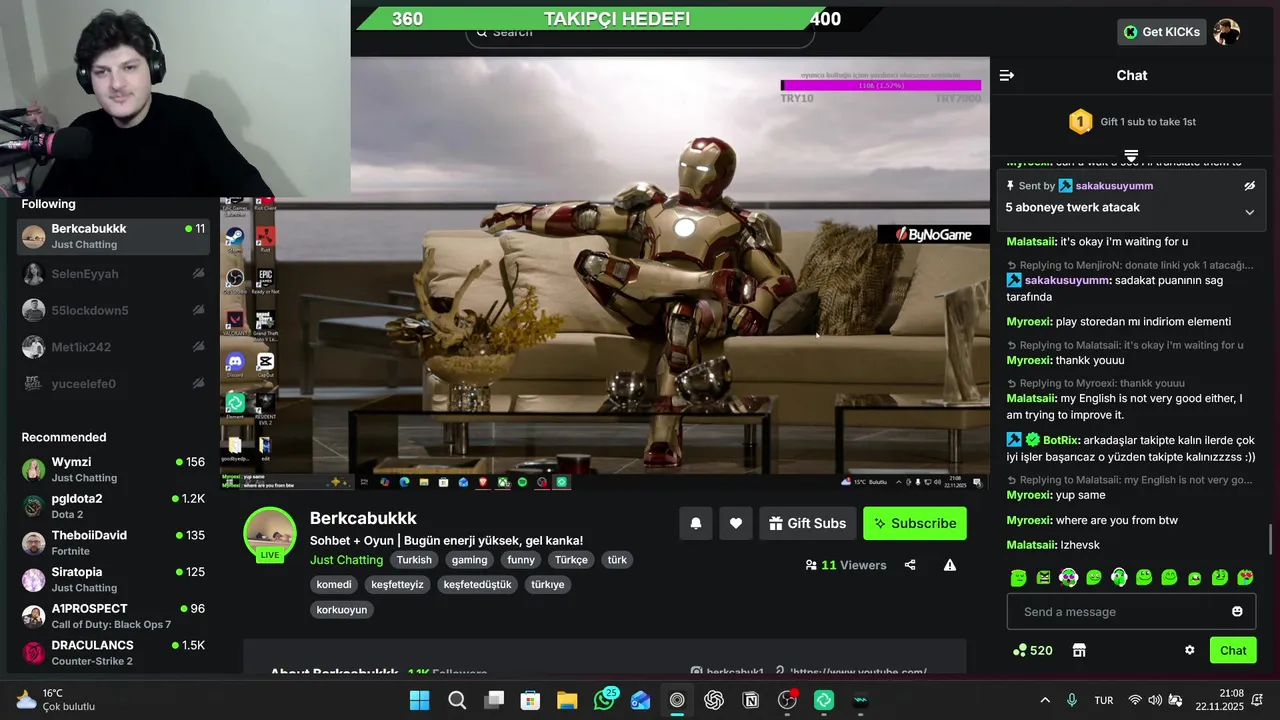
Task: Insert the angry square green emote
Action: point(1044,578)
